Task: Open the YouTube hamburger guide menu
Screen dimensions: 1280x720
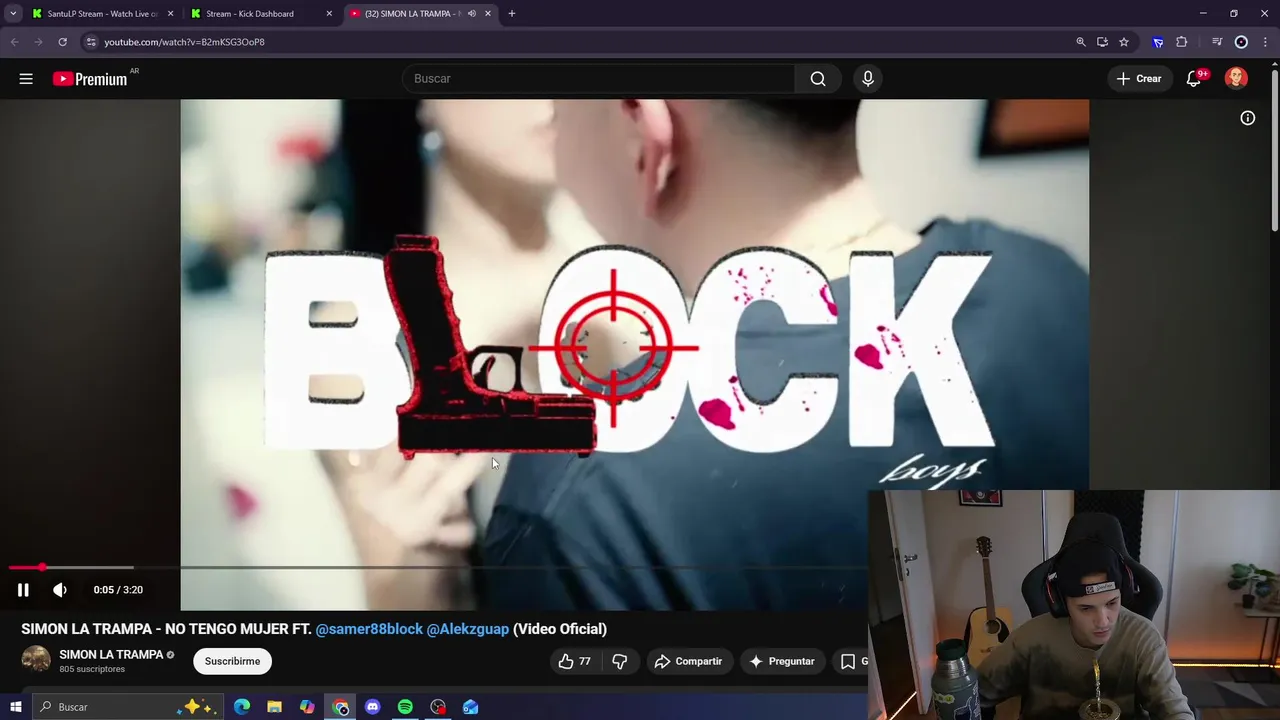Action: pos(26,79)
